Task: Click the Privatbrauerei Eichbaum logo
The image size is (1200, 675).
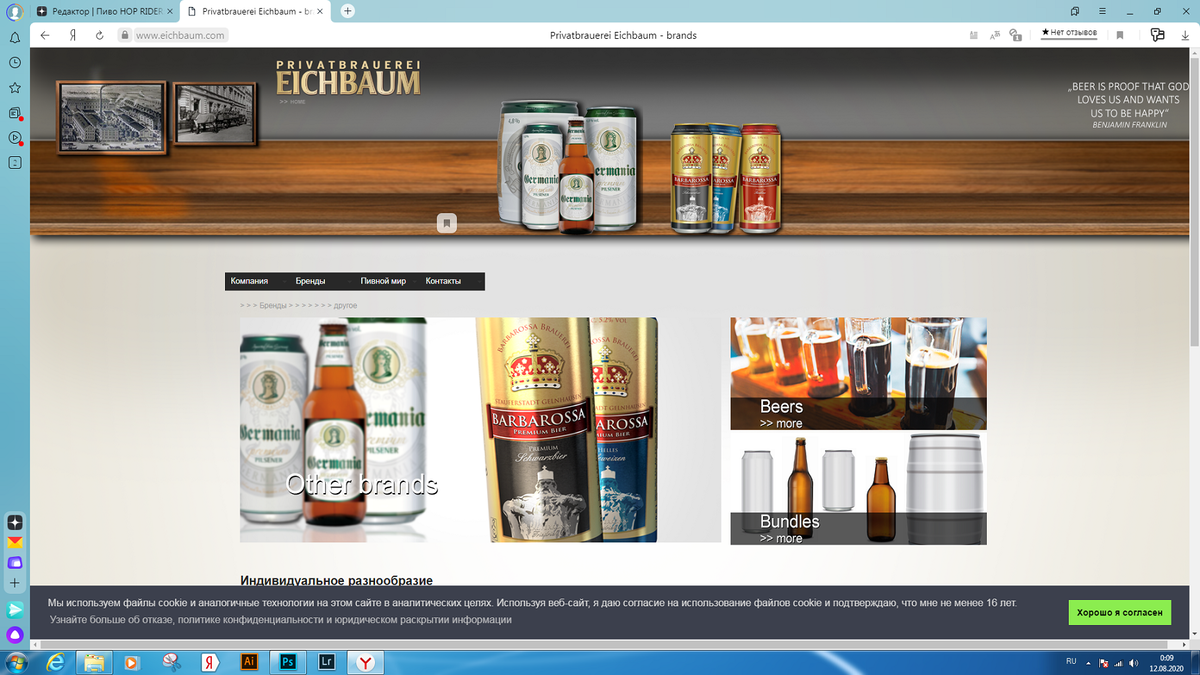Action: click(x=348, y=77)
